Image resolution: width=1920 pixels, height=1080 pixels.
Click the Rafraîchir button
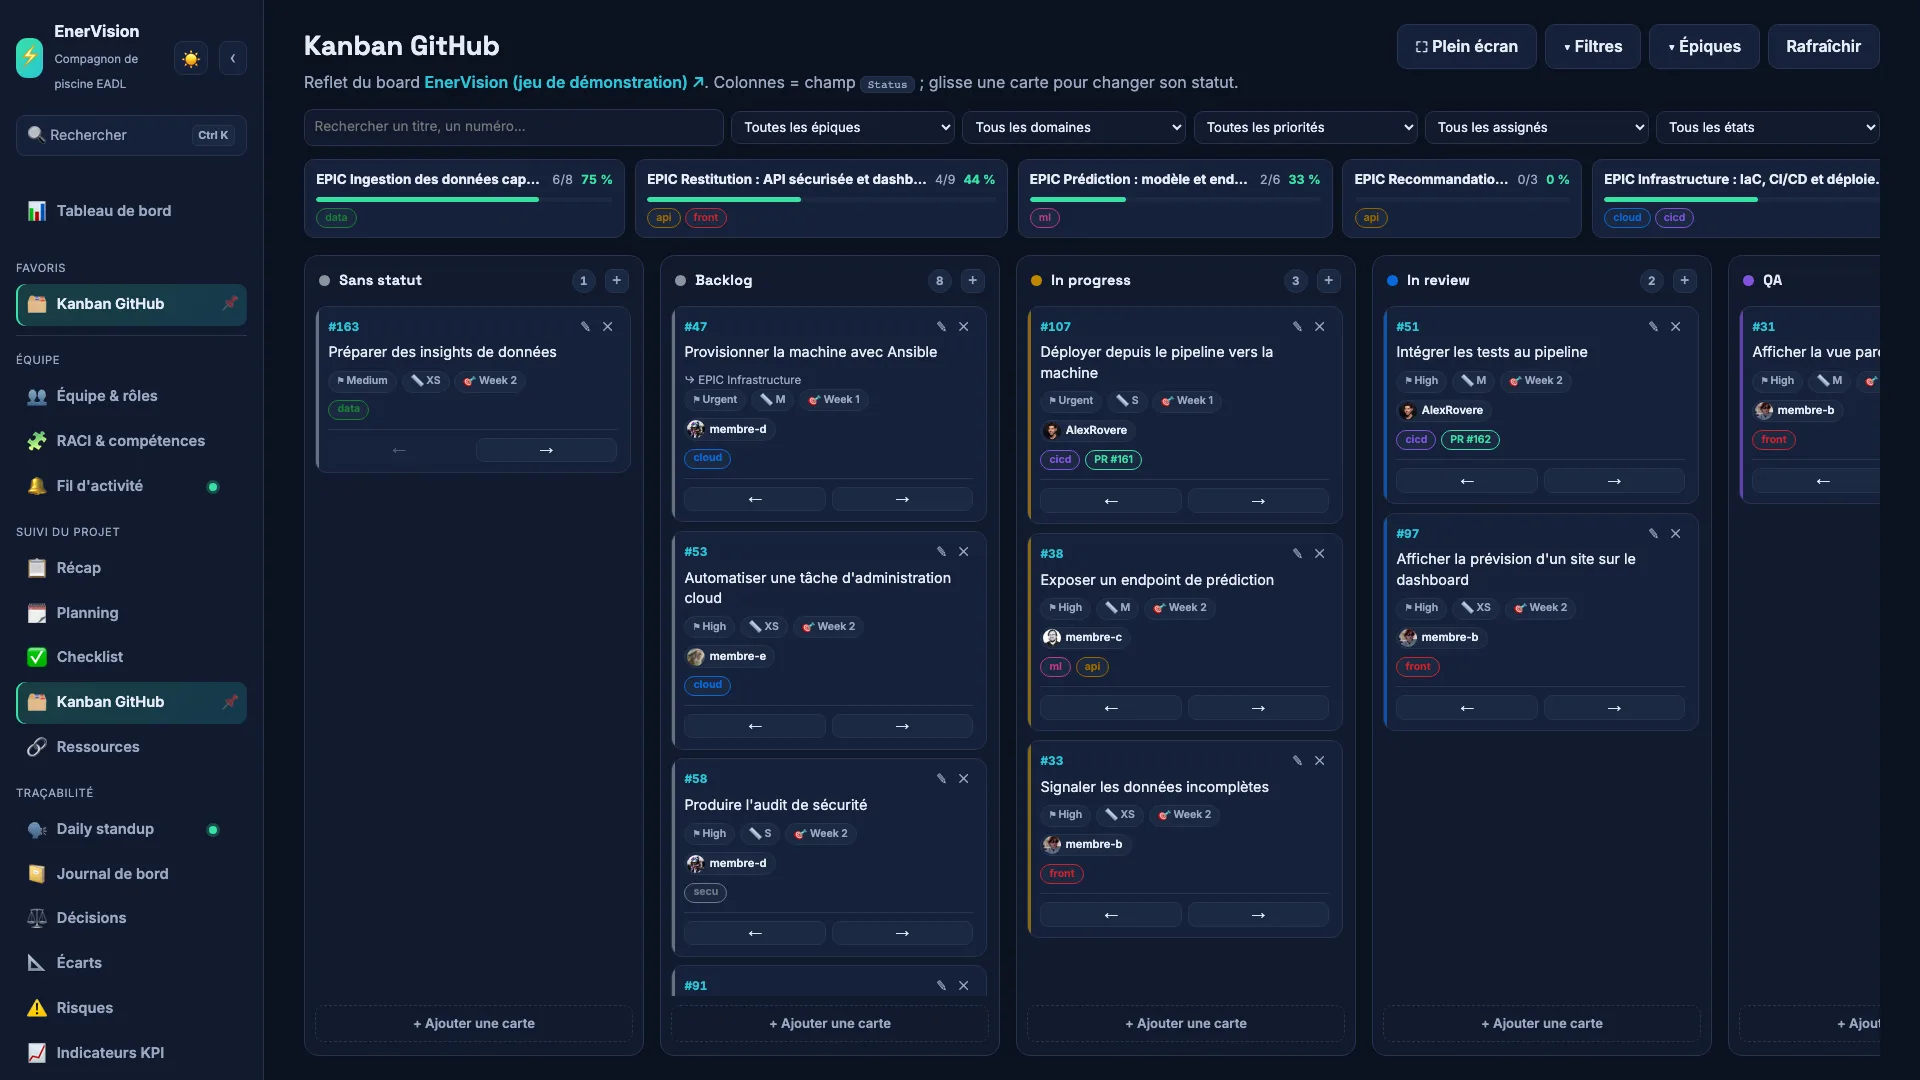click(1823, 47)
